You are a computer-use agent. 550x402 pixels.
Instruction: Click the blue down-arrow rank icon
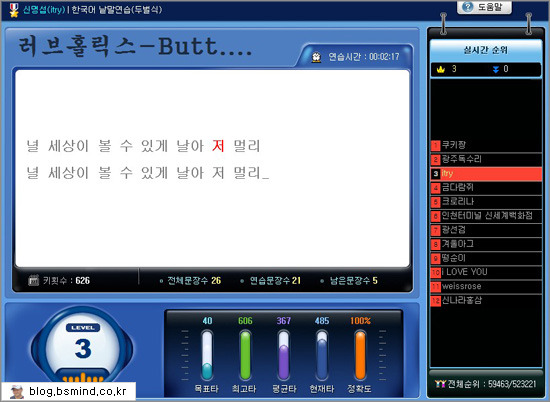point(496,69)
